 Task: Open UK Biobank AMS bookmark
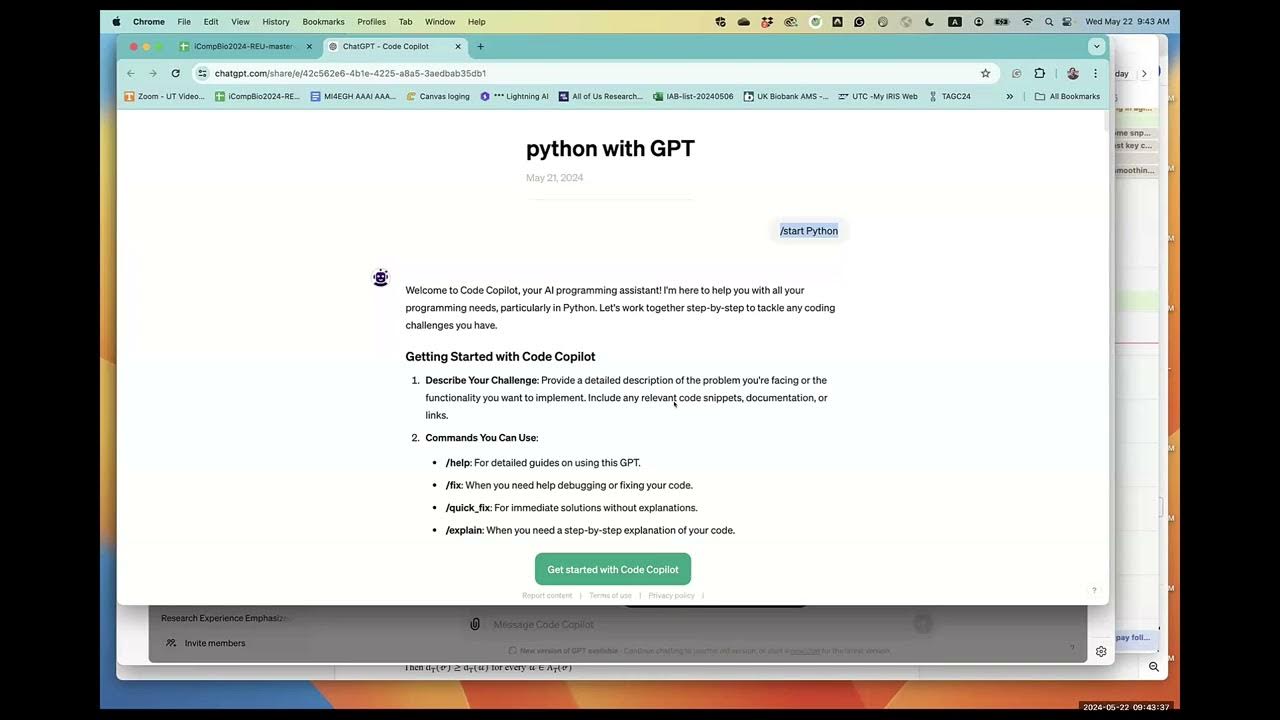tap(786, 97)
